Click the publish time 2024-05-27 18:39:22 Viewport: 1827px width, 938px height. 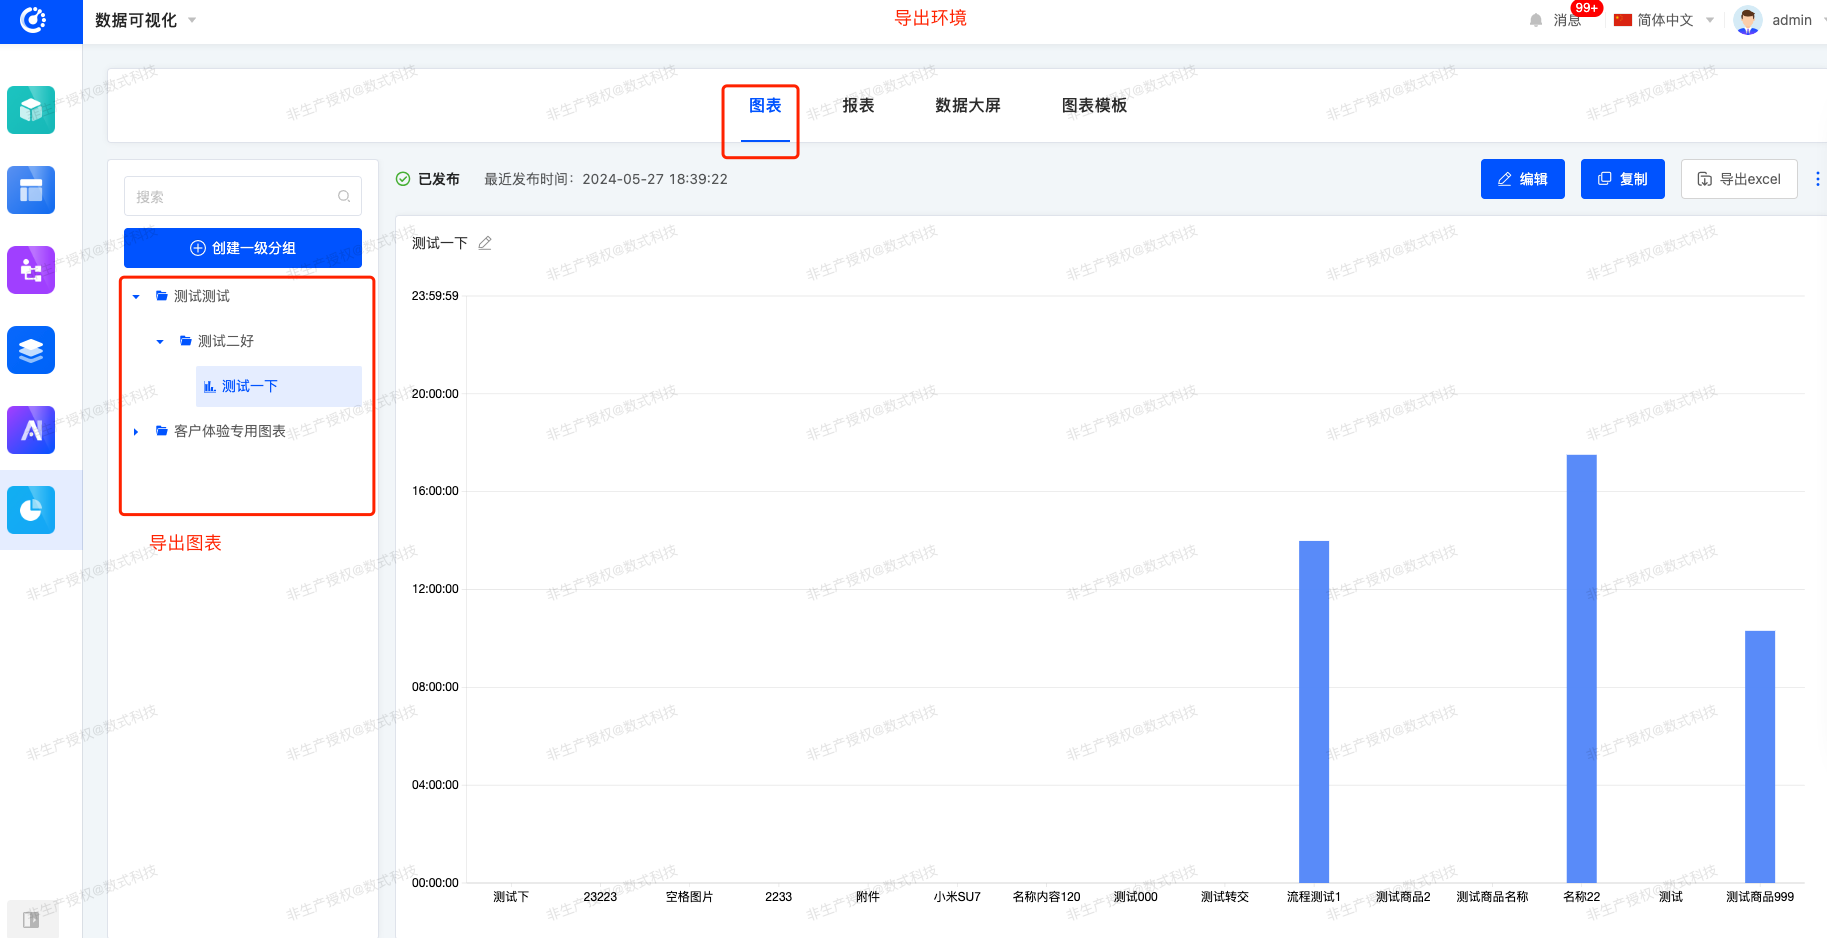(655, 179)
